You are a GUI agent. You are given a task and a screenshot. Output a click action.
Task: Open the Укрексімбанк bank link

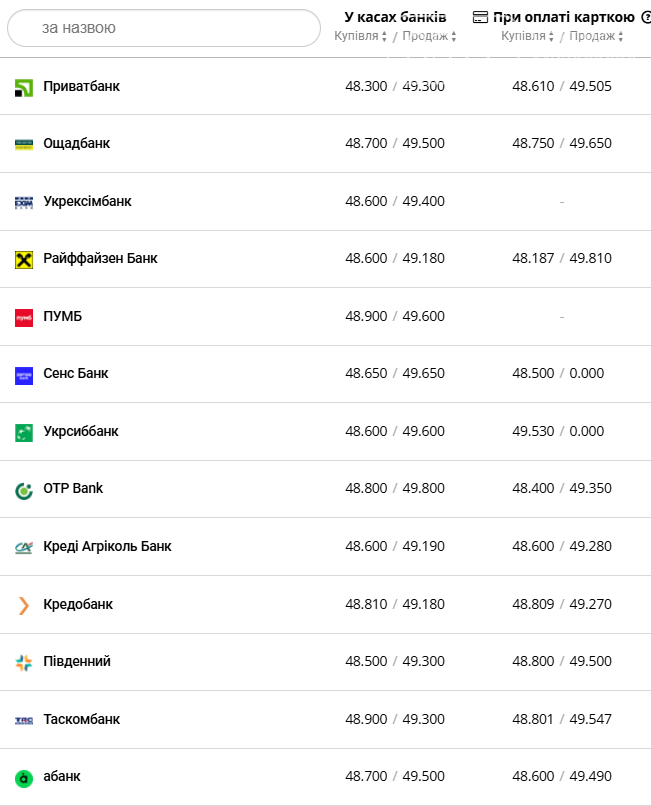[87, 201]
